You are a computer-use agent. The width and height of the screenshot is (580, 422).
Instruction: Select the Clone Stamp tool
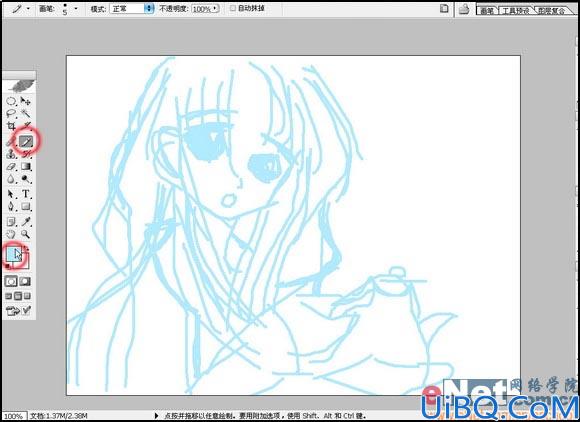click(x=11, y=154)
